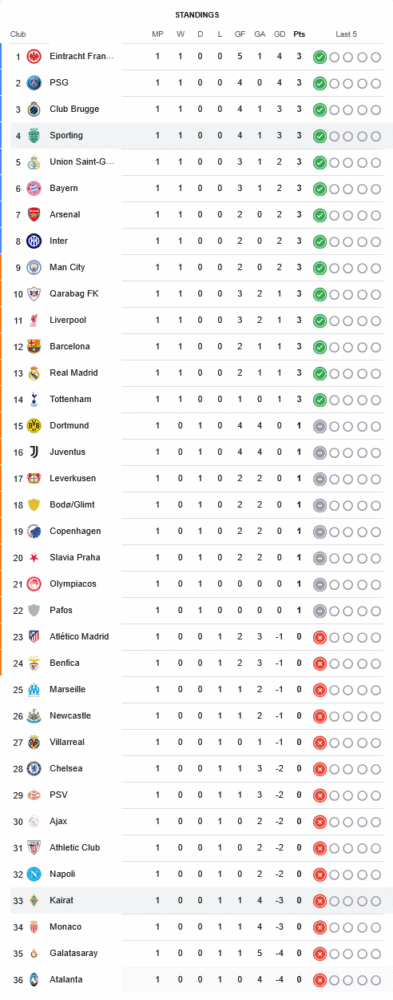Image resolution: width=393 pixels, height=1000 pixels.
Task: Click the Napoli blue N logo
Action: click(34, 874)
